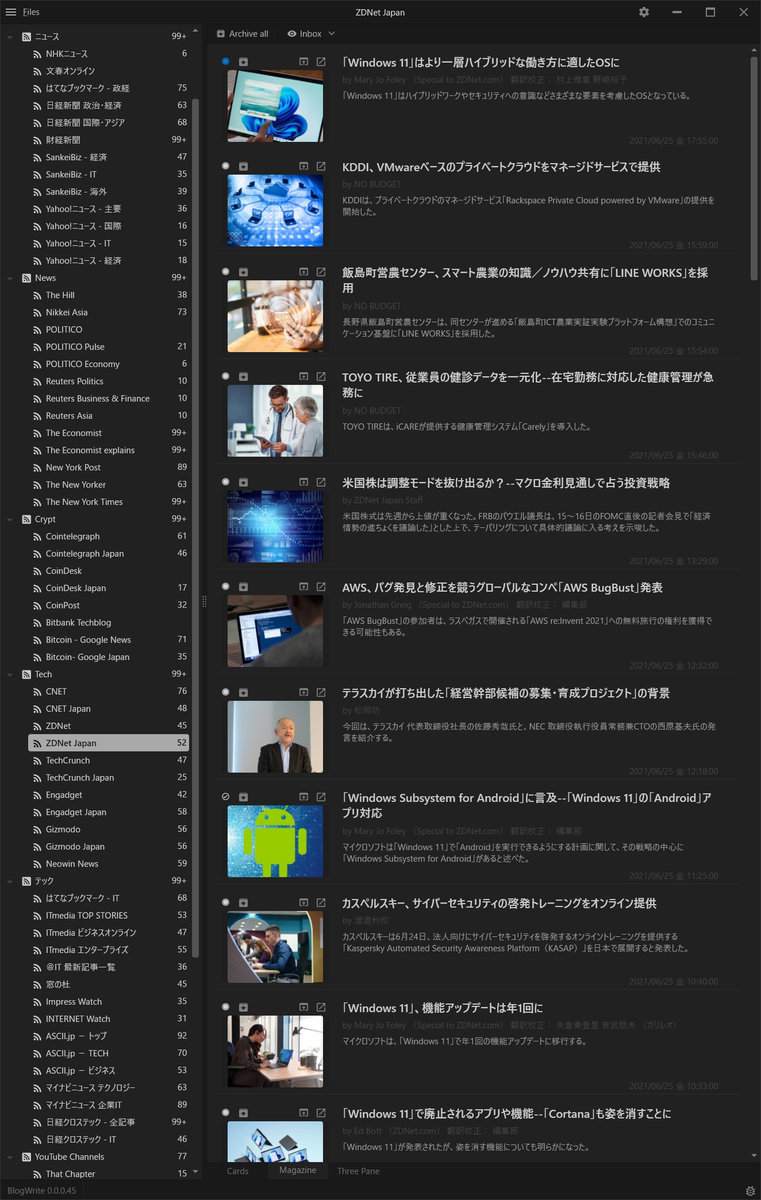Click the internal view icon for the TOYO TIRE article
This screenshot has height=1200, width=761.
click(304, 376)
